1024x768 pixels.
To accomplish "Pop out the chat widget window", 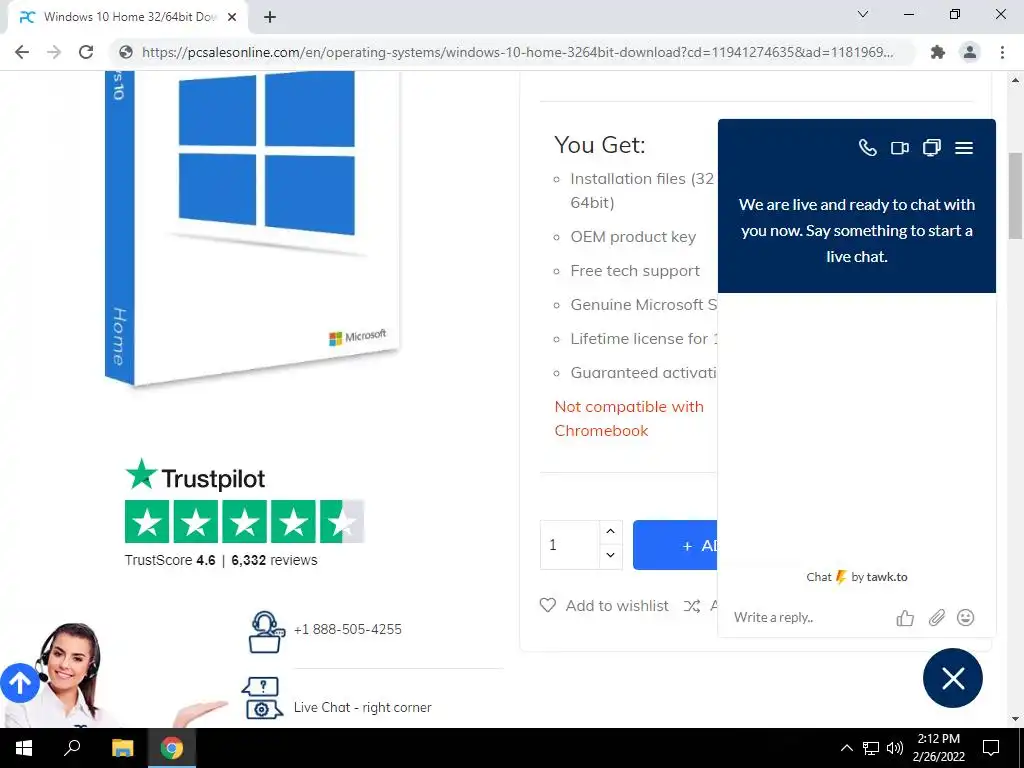I will pyautogui.click(x=932, y=148).
